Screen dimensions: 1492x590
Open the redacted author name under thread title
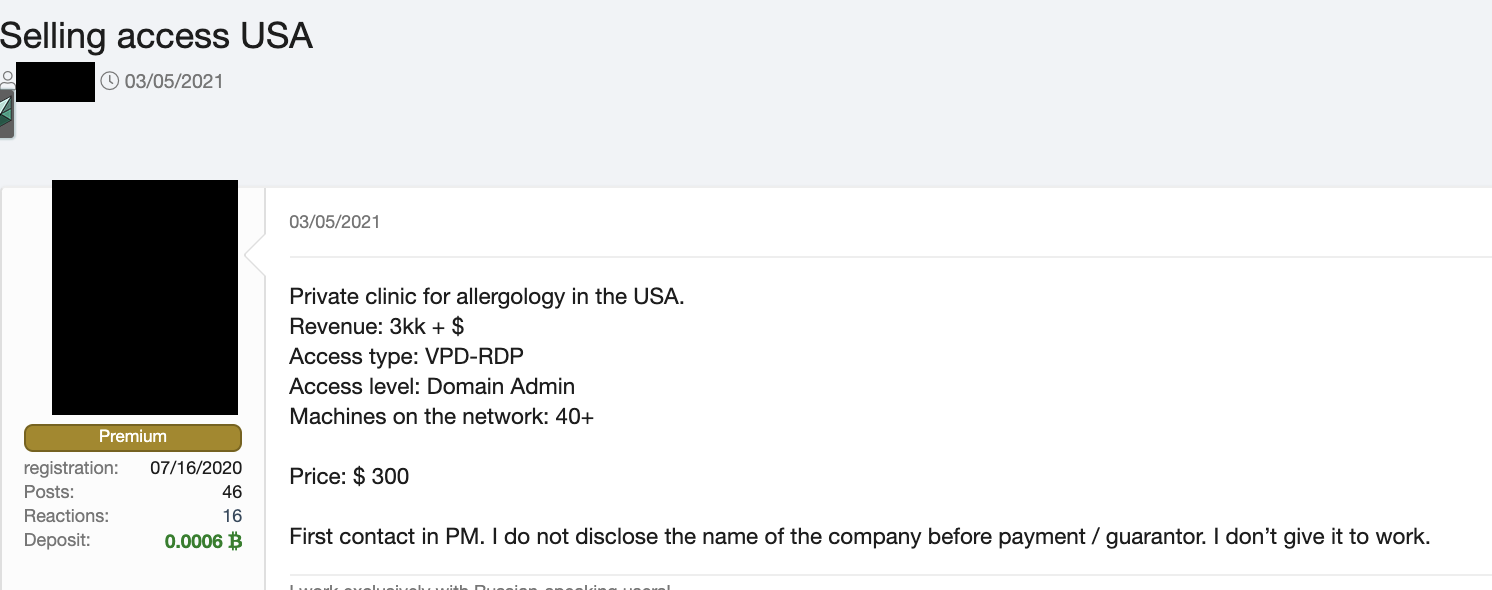56,82
